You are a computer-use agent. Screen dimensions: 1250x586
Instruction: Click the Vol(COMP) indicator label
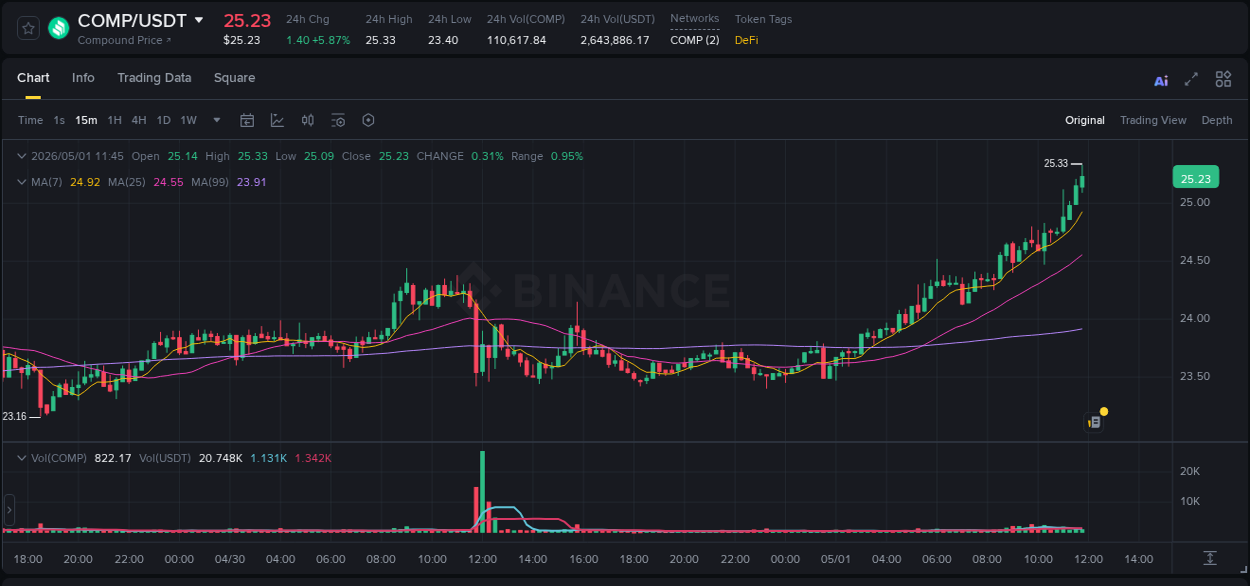pos(59,458)
